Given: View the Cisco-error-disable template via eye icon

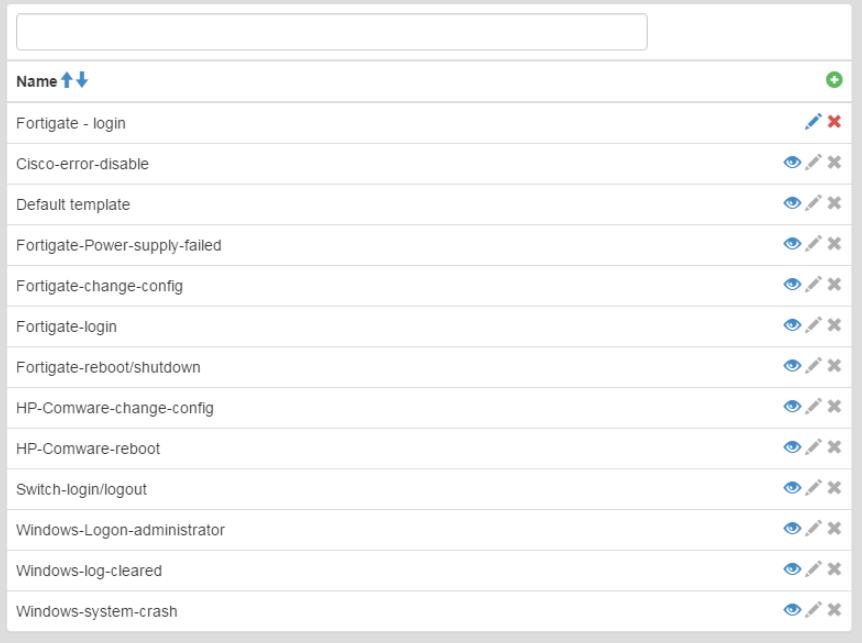Looking at the screenshot, I should point(792,163).
